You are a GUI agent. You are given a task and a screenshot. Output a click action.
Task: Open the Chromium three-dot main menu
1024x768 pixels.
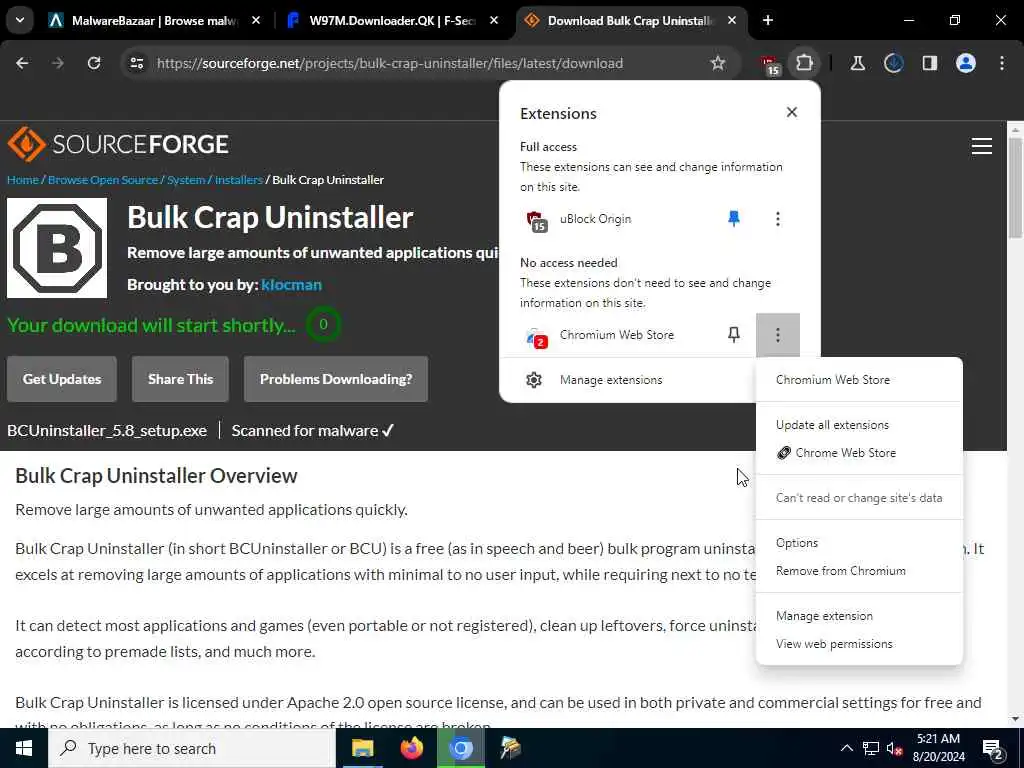(1002, 63)
